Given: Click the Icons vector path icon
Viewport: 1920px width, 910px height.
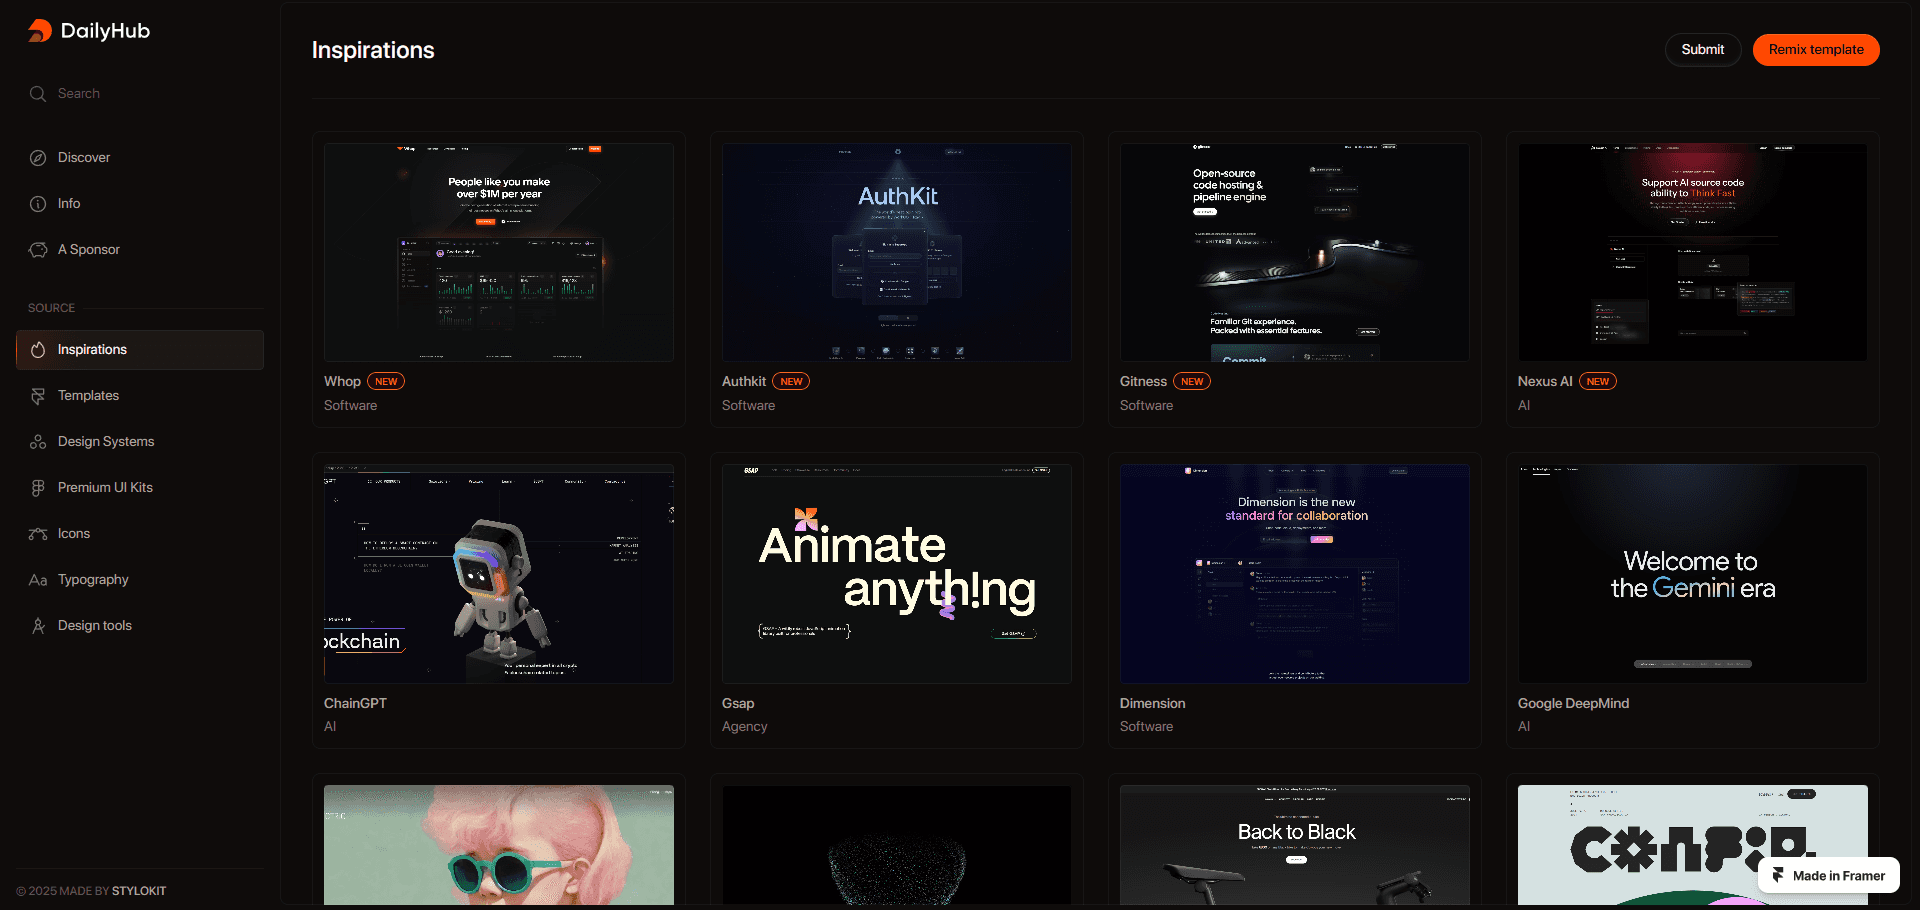Looking at the screenshot, I should click(x=38, y=534).
